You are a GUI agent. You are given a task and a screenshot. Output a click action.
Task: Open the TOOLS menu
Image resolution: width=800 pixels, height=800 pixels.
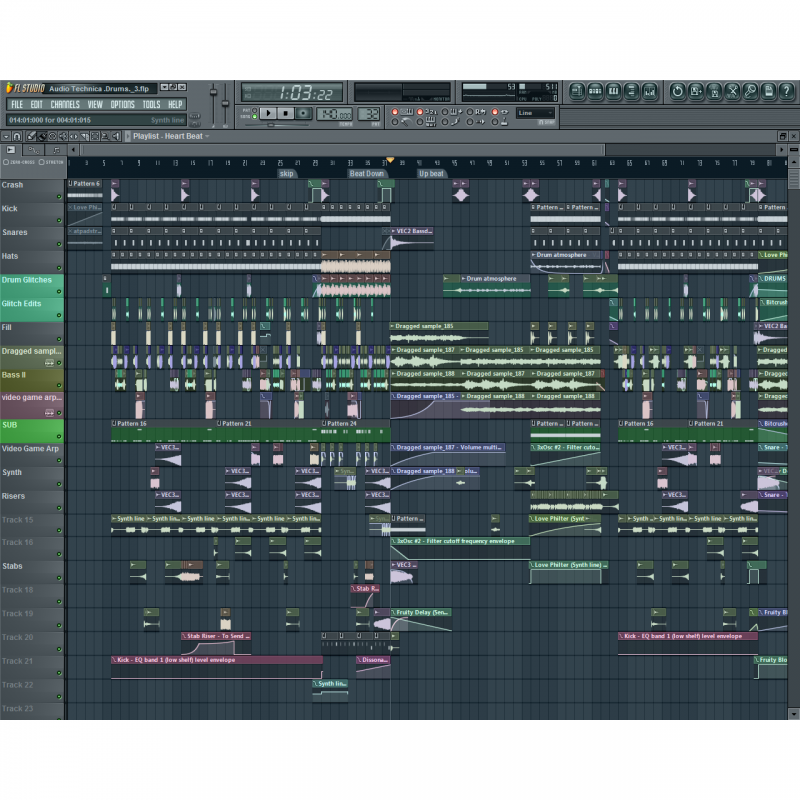click(151, 104)
